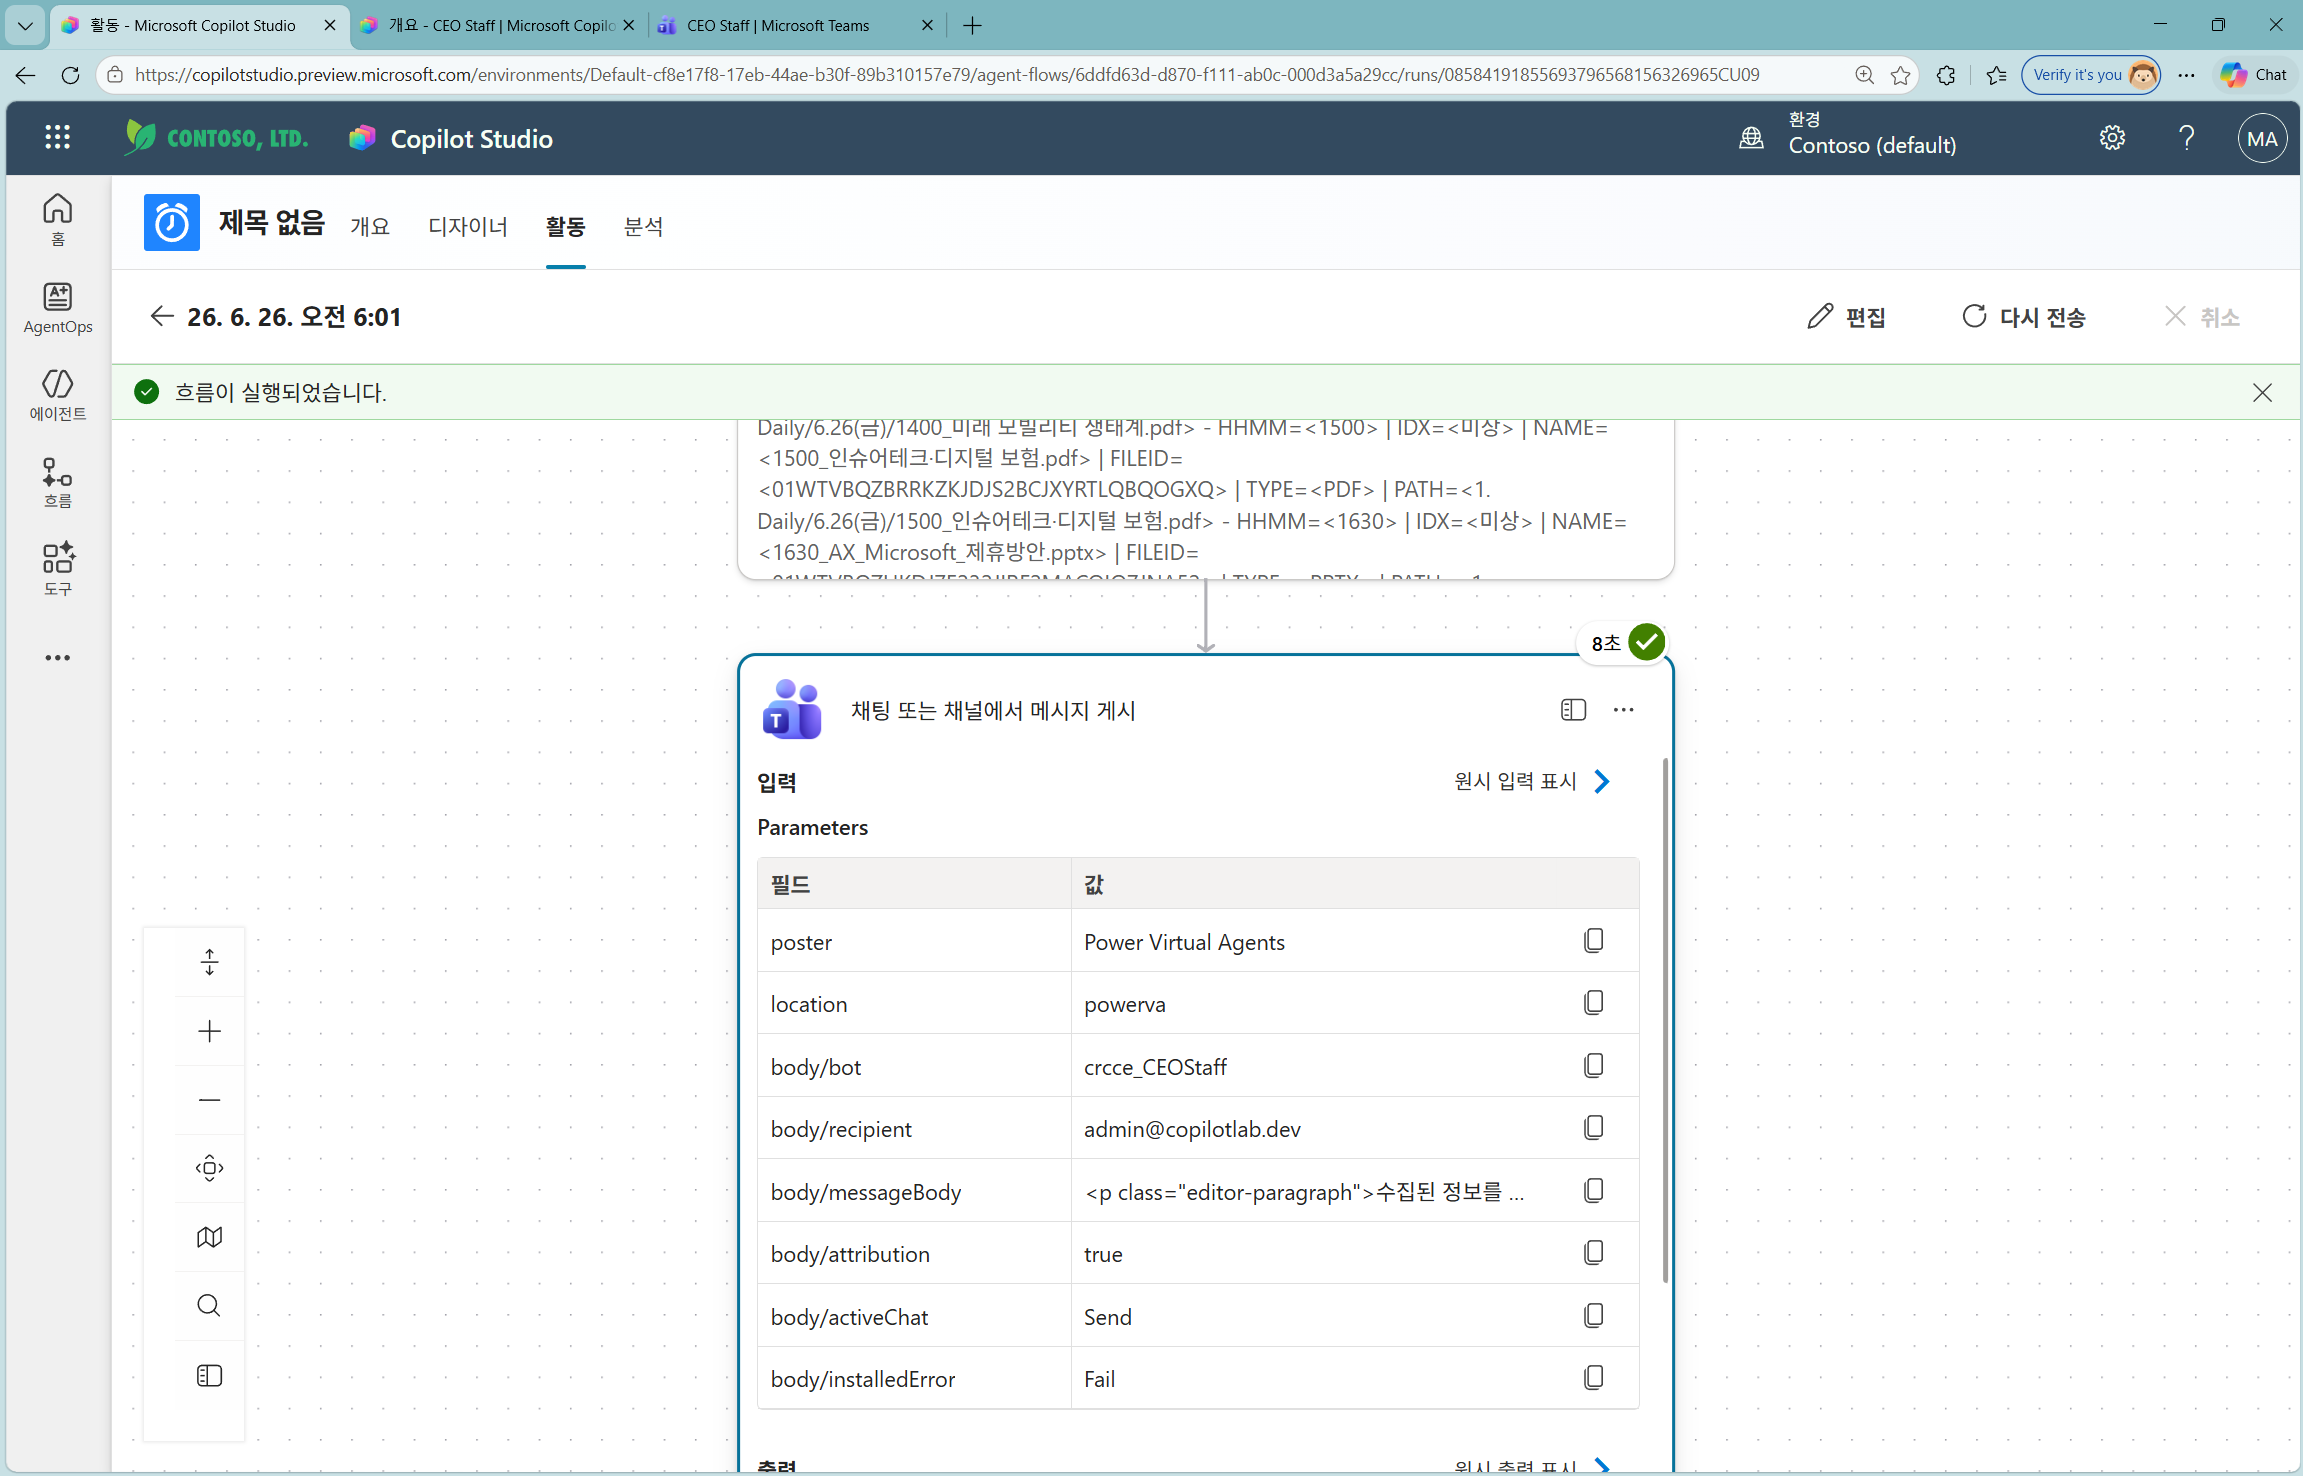Viewport: 2303px width, 1476px height.
Task: Dismiss the flow-run success banner
Action: [2262, 392]
